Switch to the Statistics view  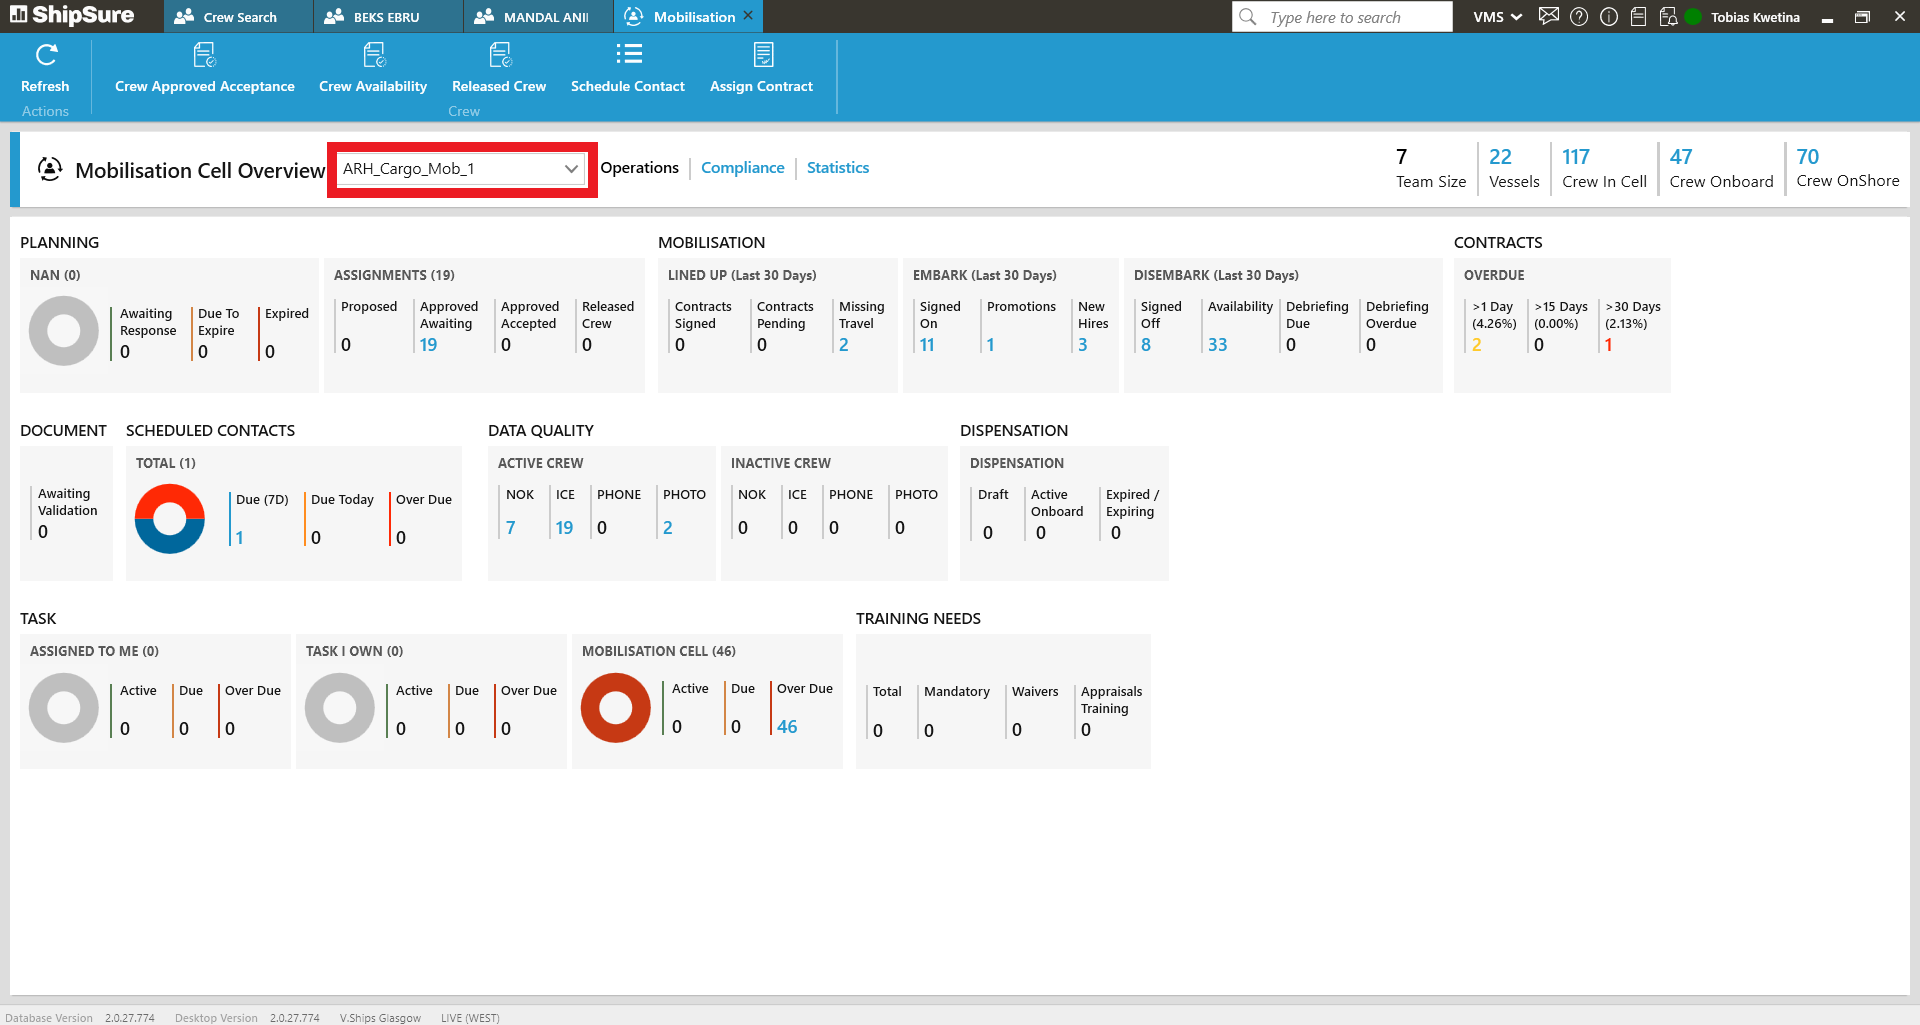(x=837, y=168)
